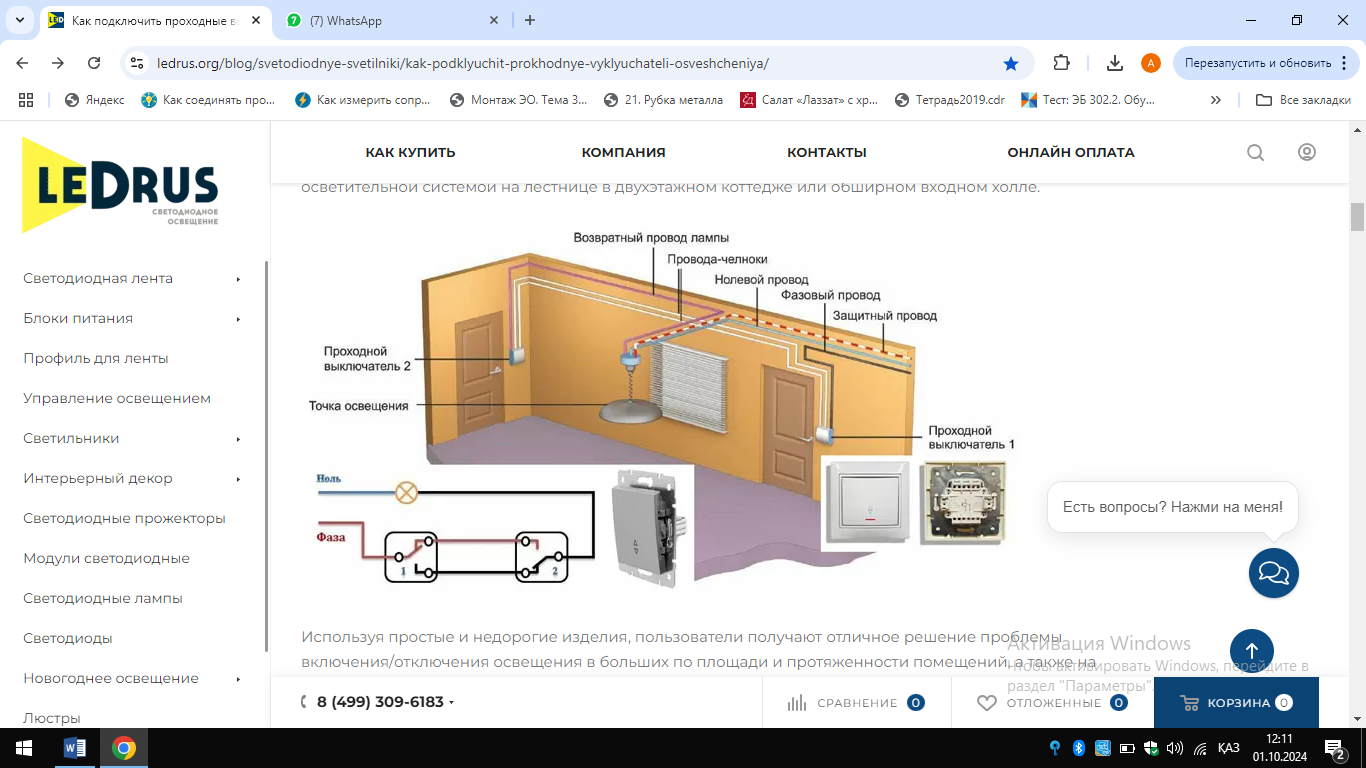
Task: Open the apps grid in bookmarks bar
Action: [x=26, y=100]
